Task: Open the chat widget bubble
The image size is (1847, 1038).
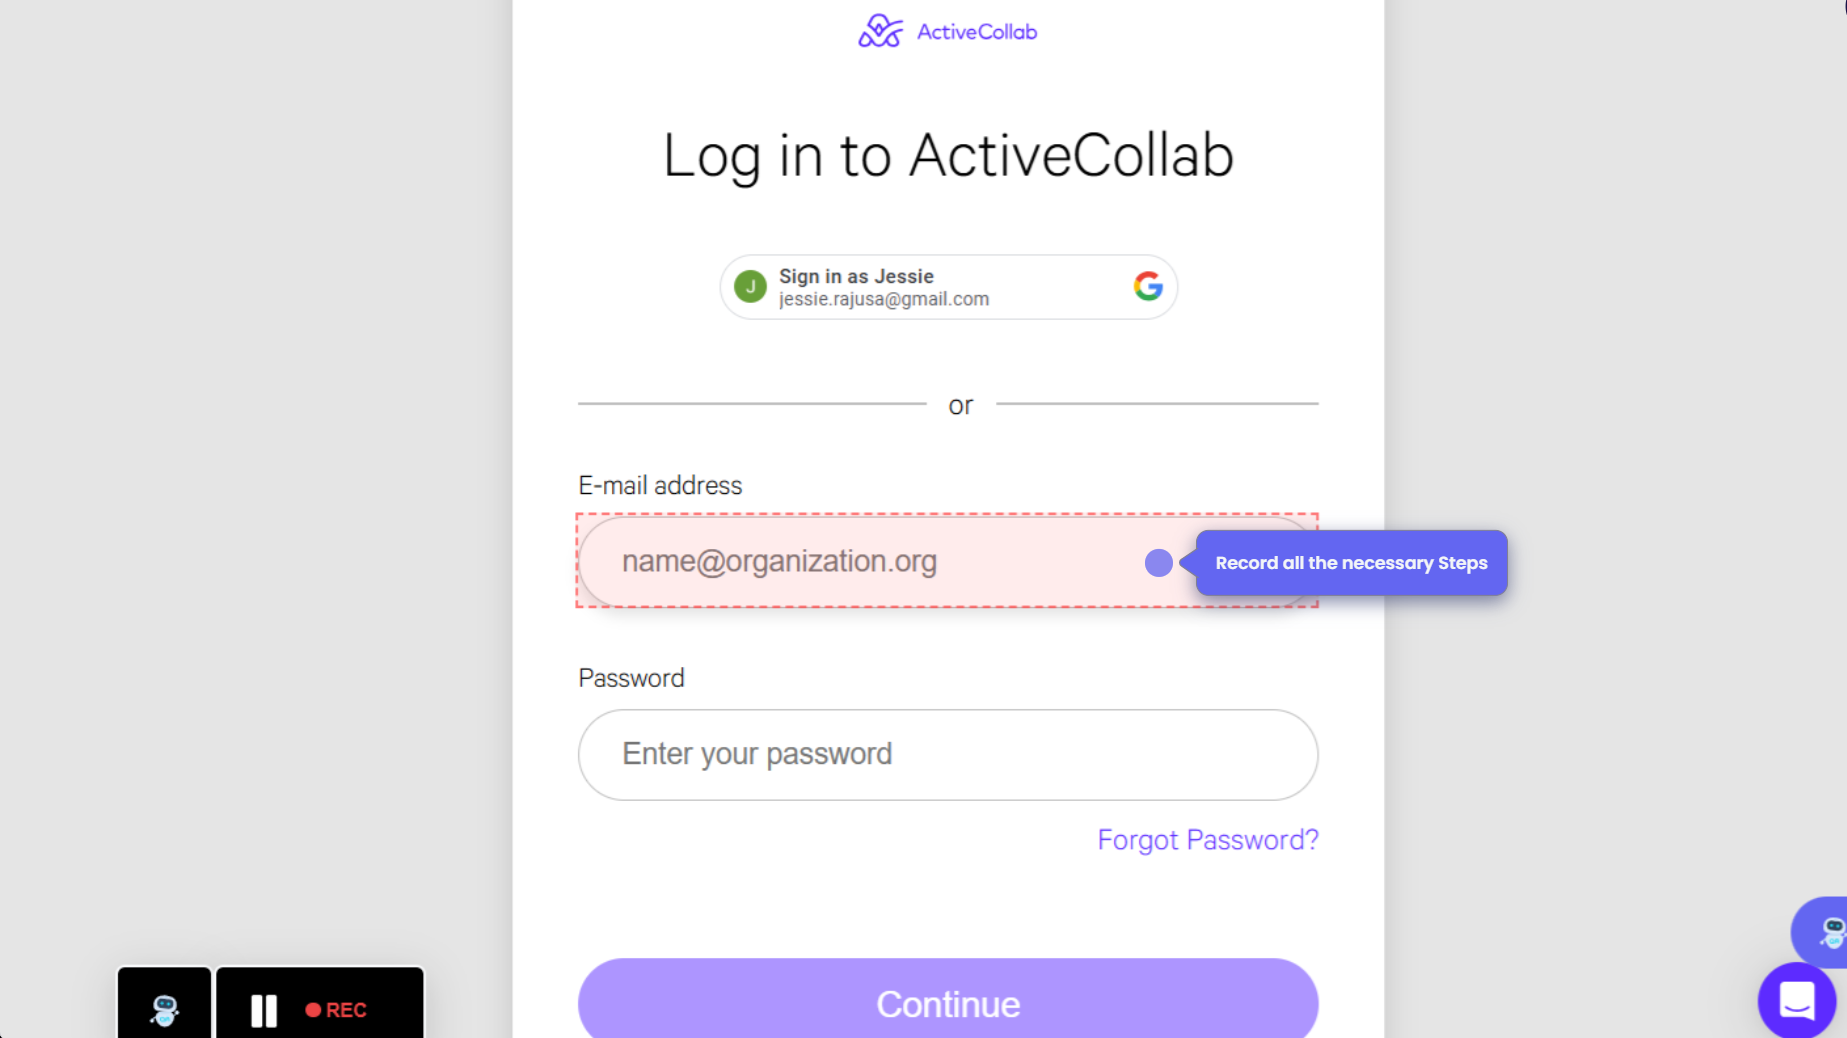Action: pos(1796,1000)
